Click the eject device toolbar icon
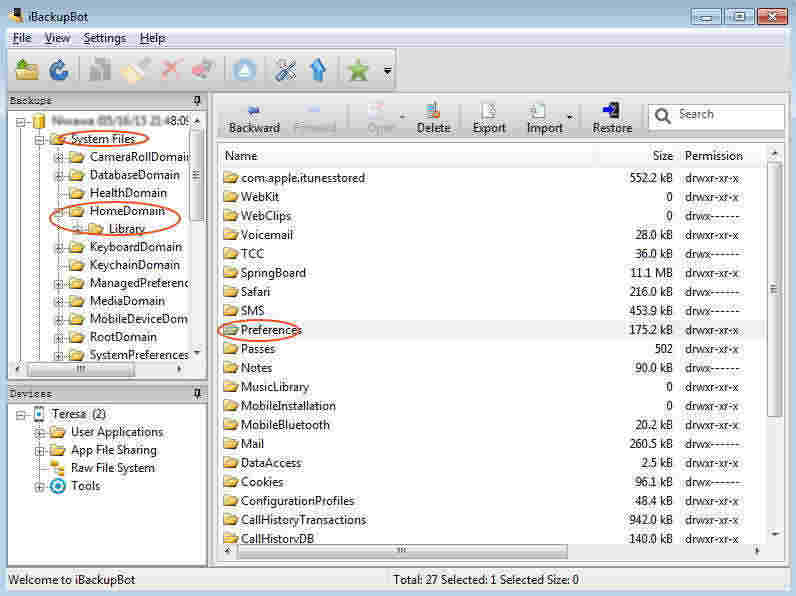This screenshot has height=596, width=796. click(245, 70)
